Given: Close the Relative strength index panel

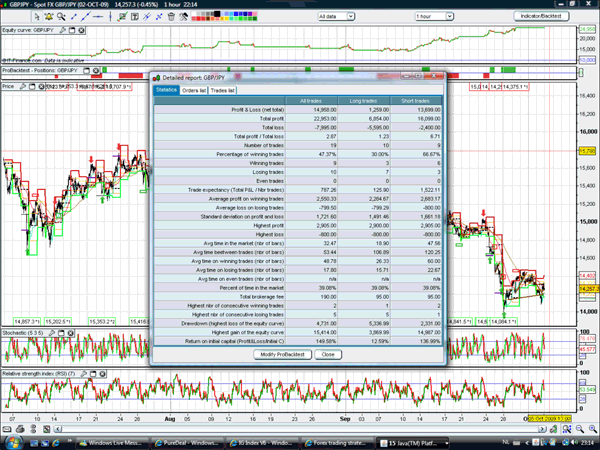Looking at the screenshot, I should tap(103, 373).
